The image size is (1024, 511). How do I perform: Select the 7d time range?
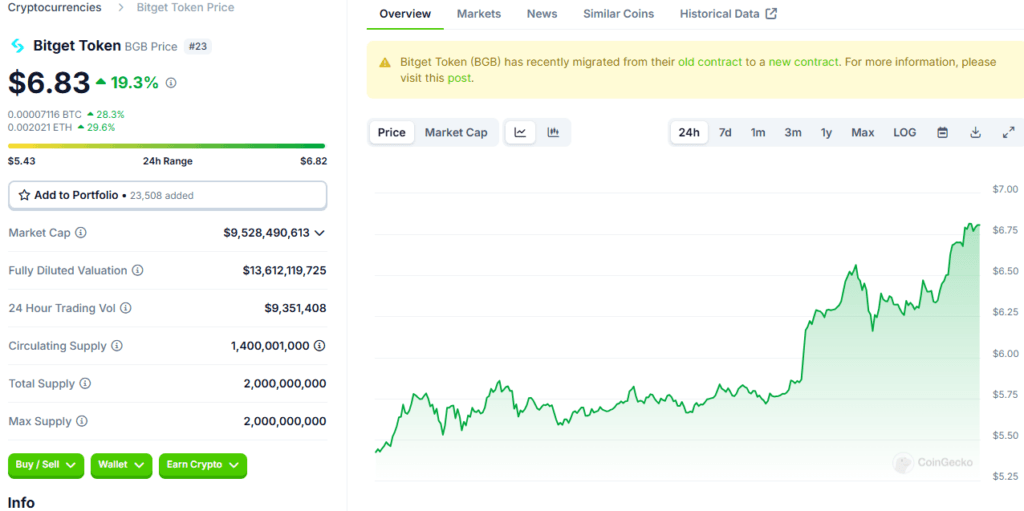pyautogui.click(x=725, y=133)
